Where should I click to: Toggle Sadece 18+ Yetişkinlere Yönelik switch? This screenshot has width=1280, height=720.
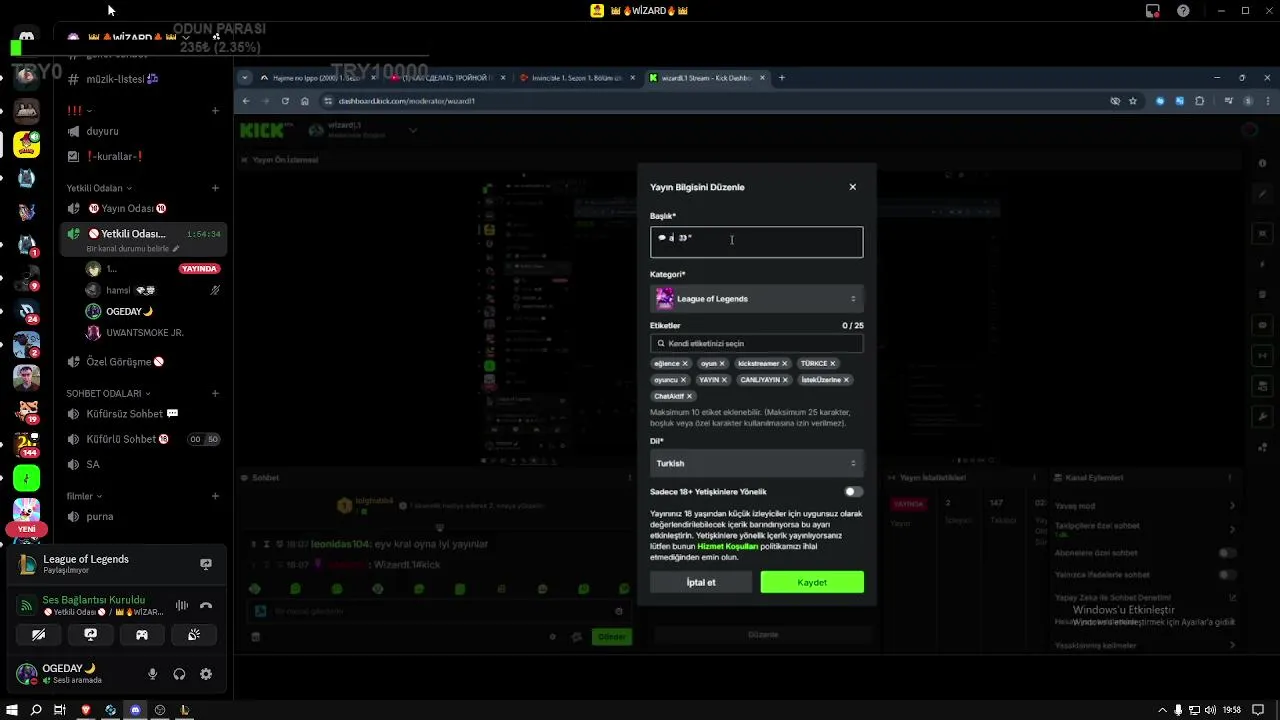(853, 492)
